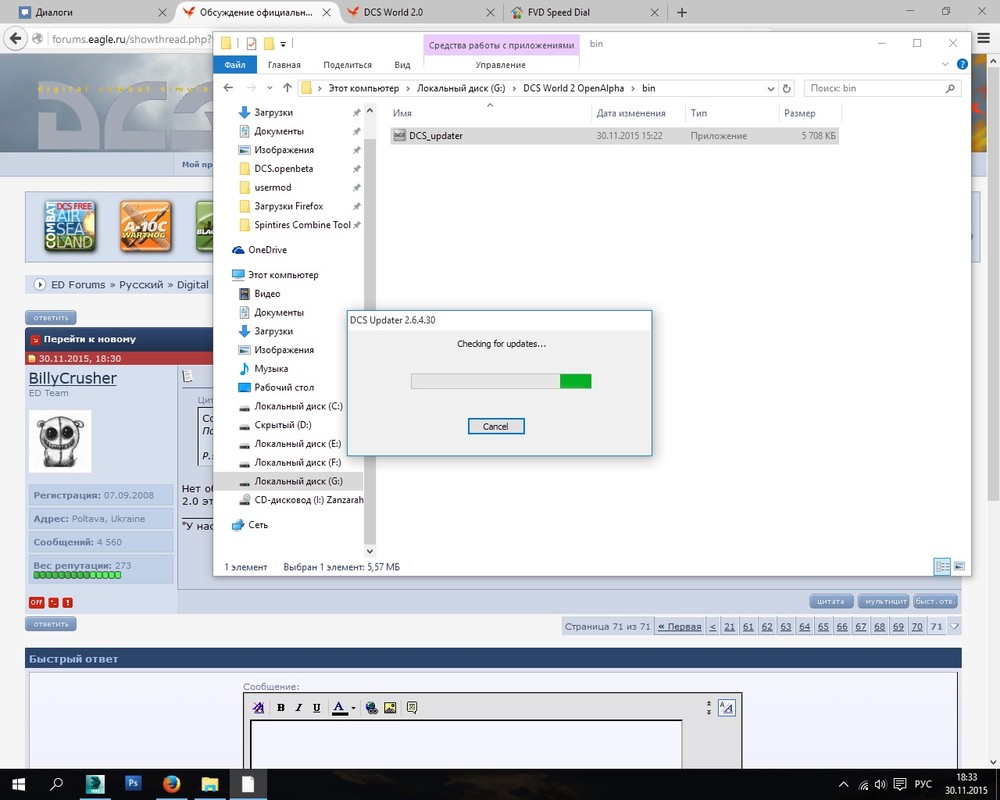Select Загрузки in quick access

(x=273, y=112)
